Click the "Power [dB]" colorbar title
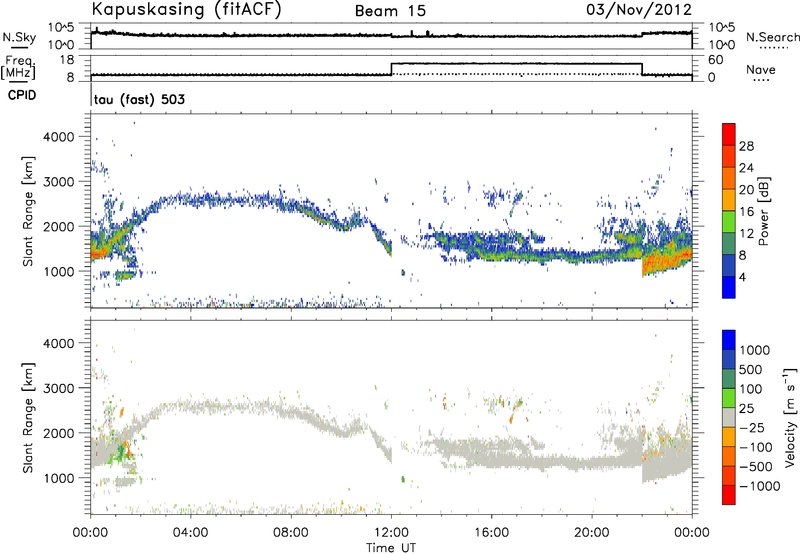The width and height of the screenshot is (800, 554). coord(763,211)
